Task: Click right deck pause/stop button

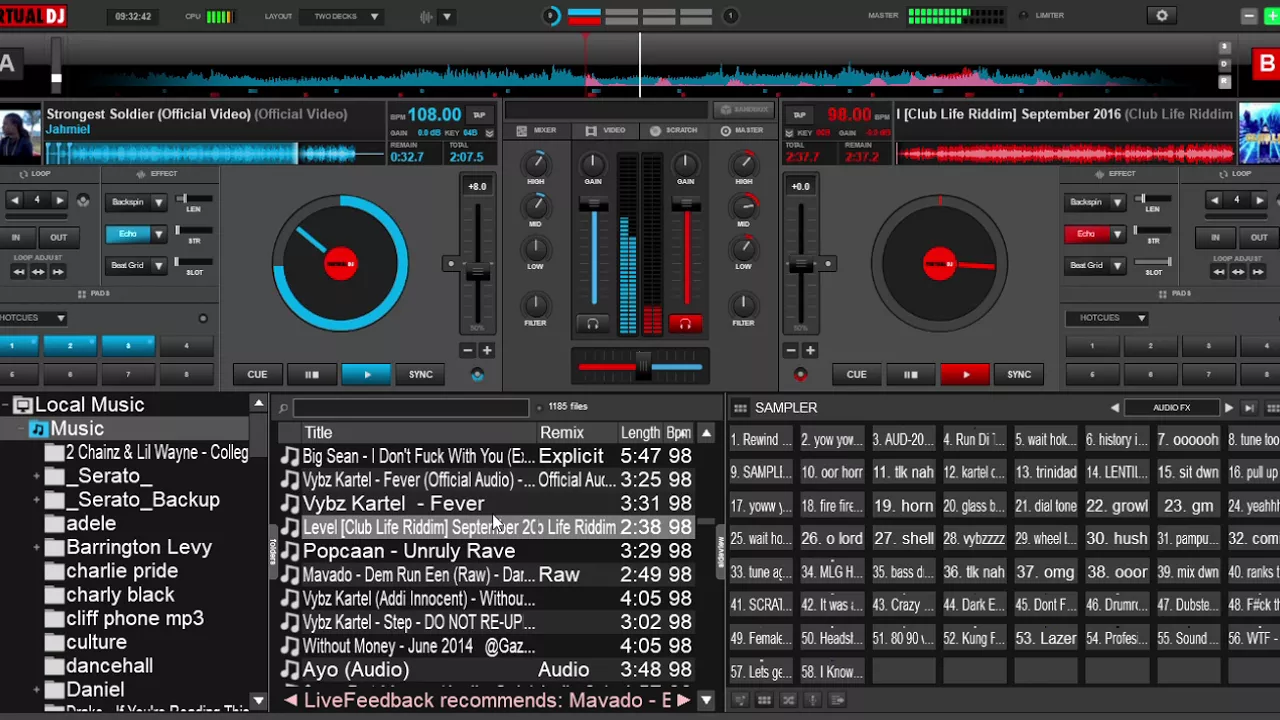Action: click(x=910, y=375)
